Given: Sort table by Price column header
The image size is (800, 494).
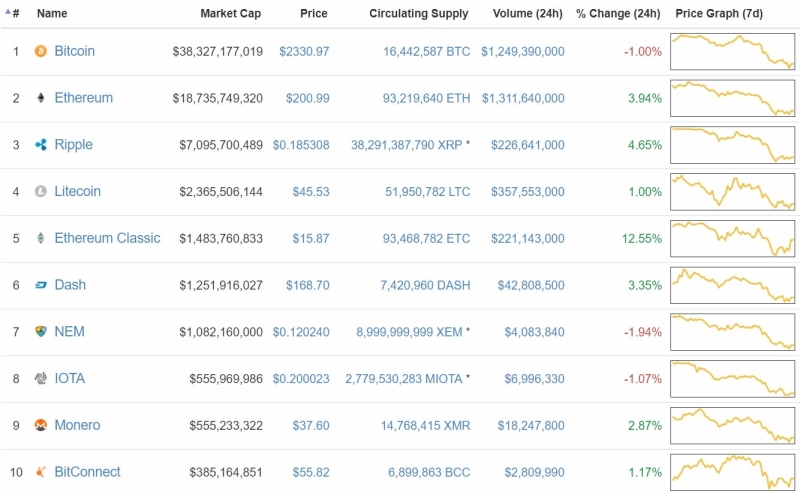Looking at the screenshot, I should click(x=314, y=13).
